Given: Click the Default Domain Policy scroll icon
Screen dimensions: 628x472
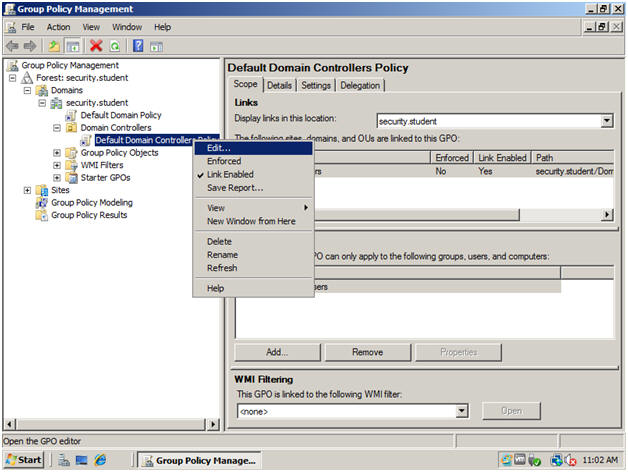Looking at the screenshot, I should coord(71,115).
